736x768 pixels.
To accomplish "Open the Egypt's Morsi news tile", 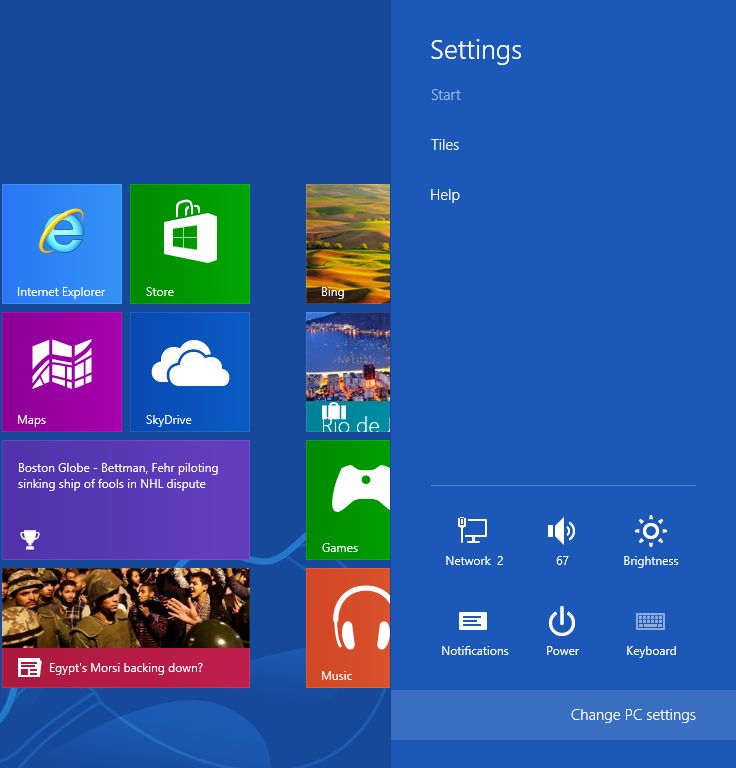I will point(126,628).
